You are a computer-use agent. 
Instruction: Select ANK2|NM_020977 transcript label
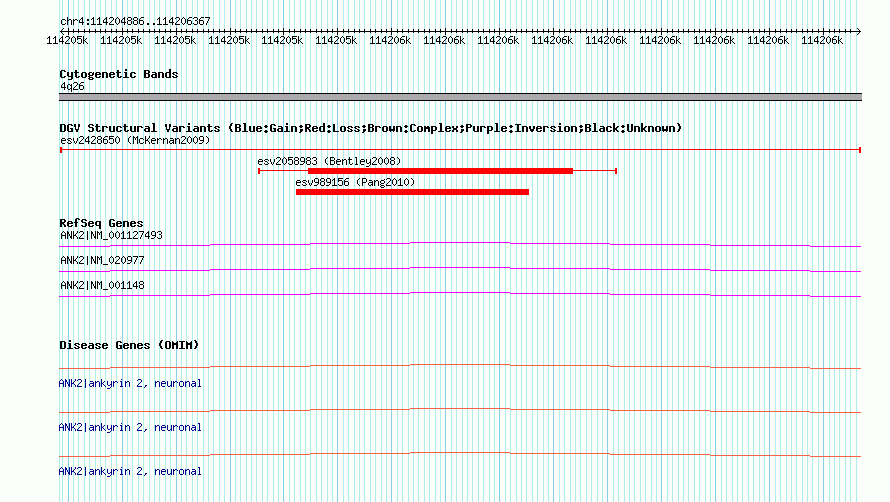[x=102, y=260]
